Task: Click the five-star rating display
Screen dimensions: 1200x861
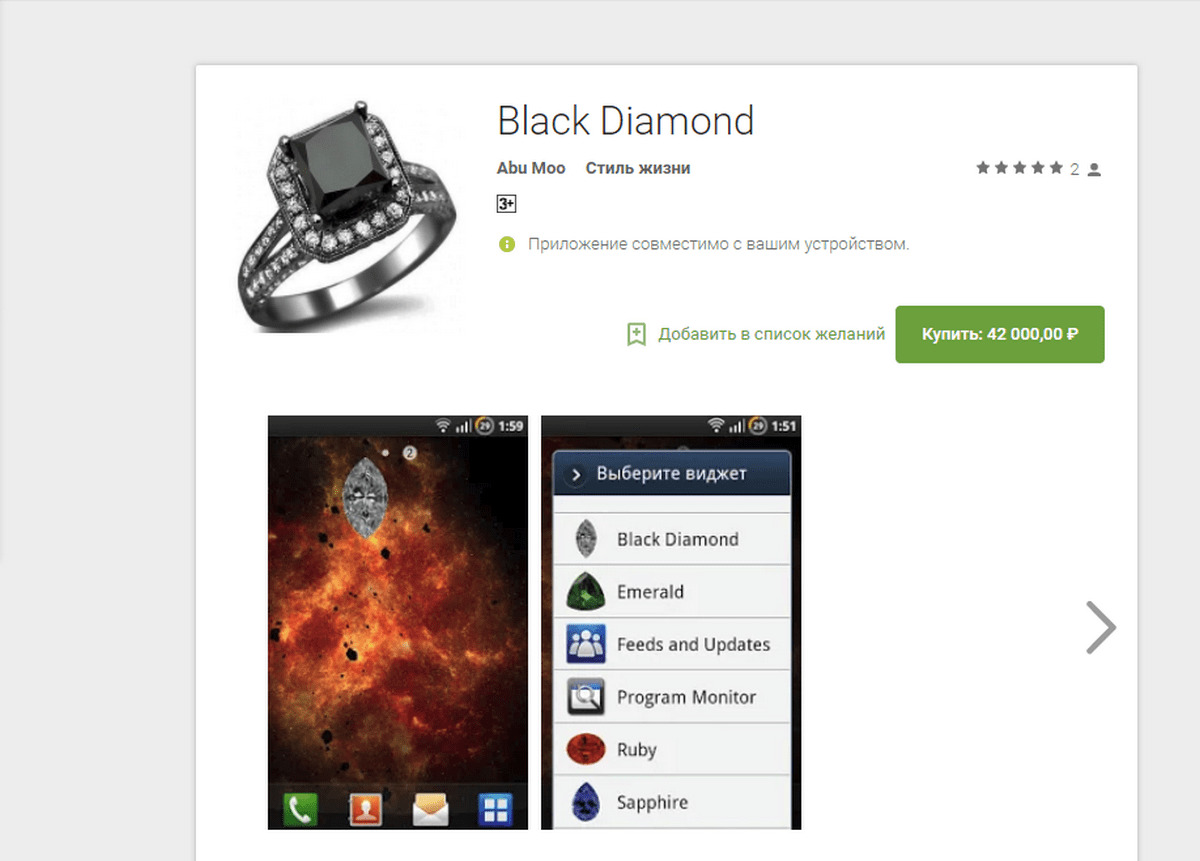Action: [1020, 169]
